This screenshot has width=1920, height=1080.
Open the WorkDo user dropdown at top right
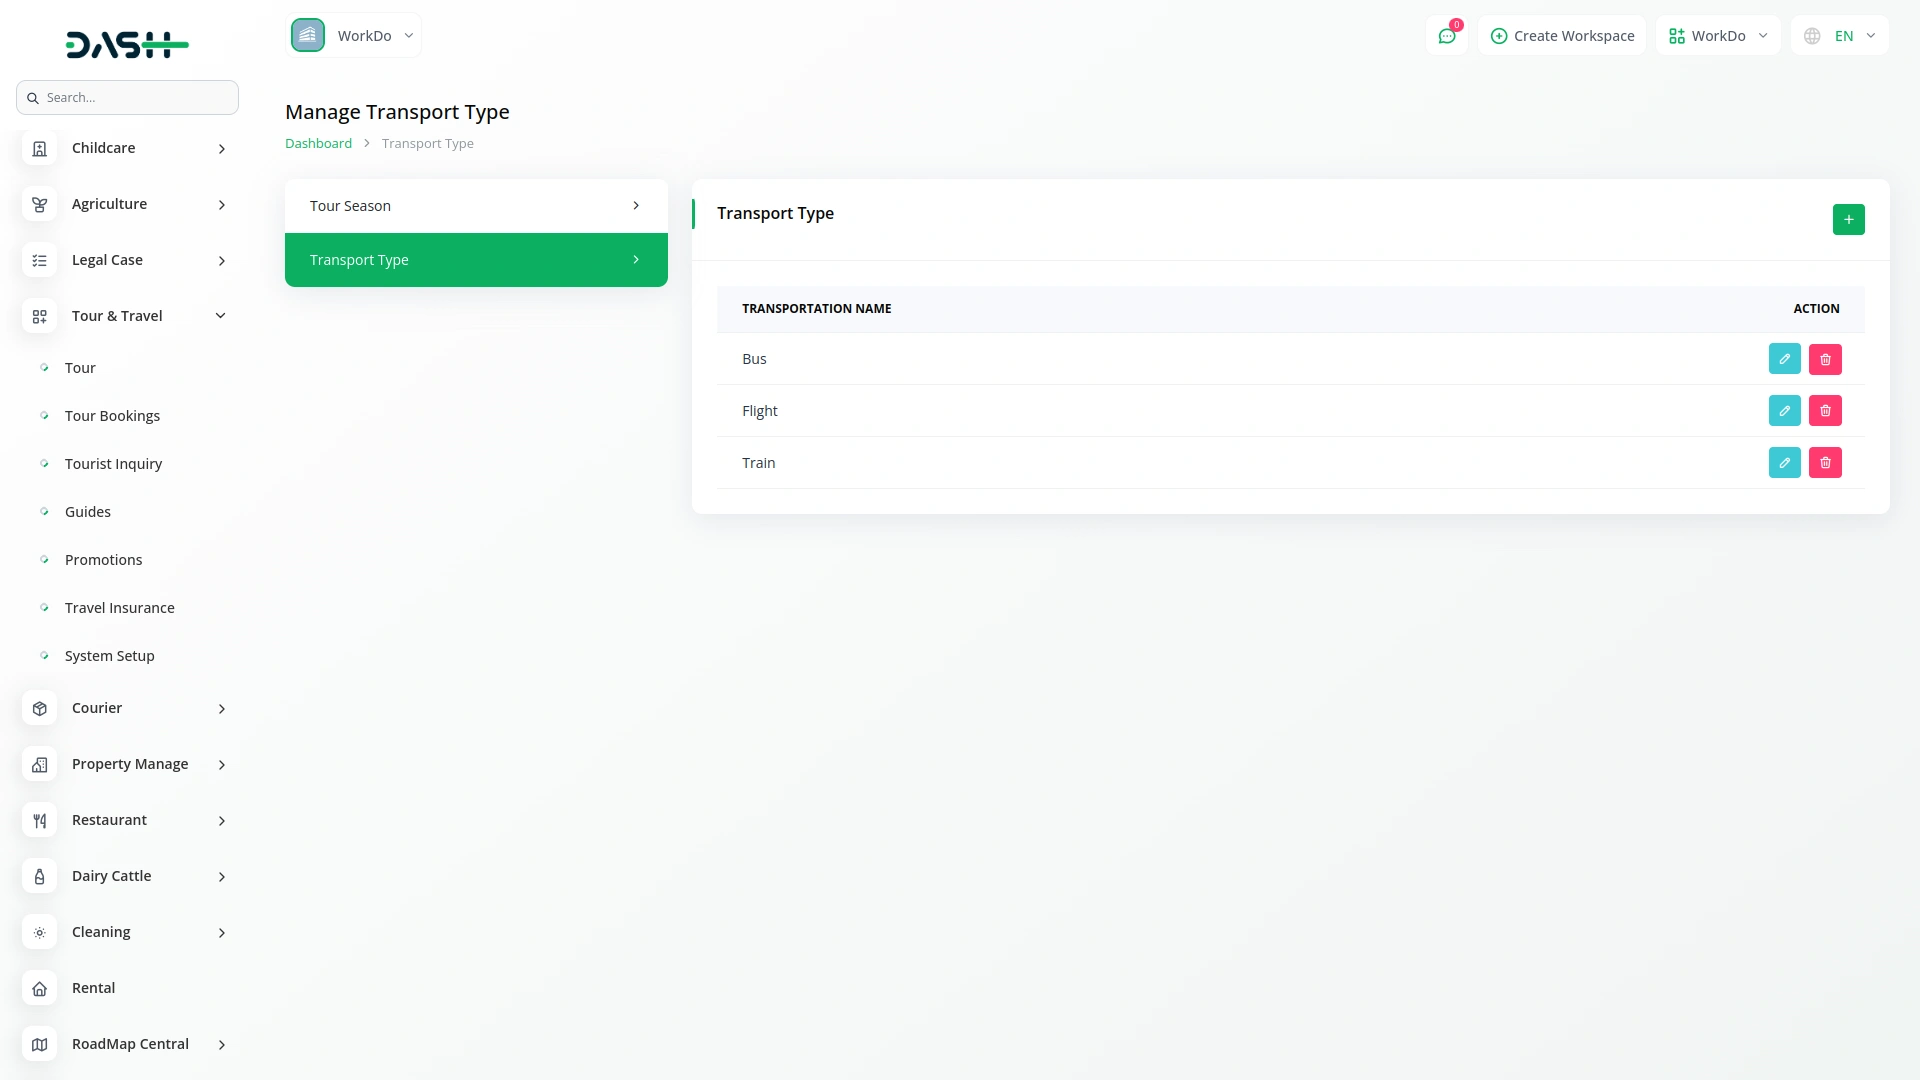pos(1718,36)
